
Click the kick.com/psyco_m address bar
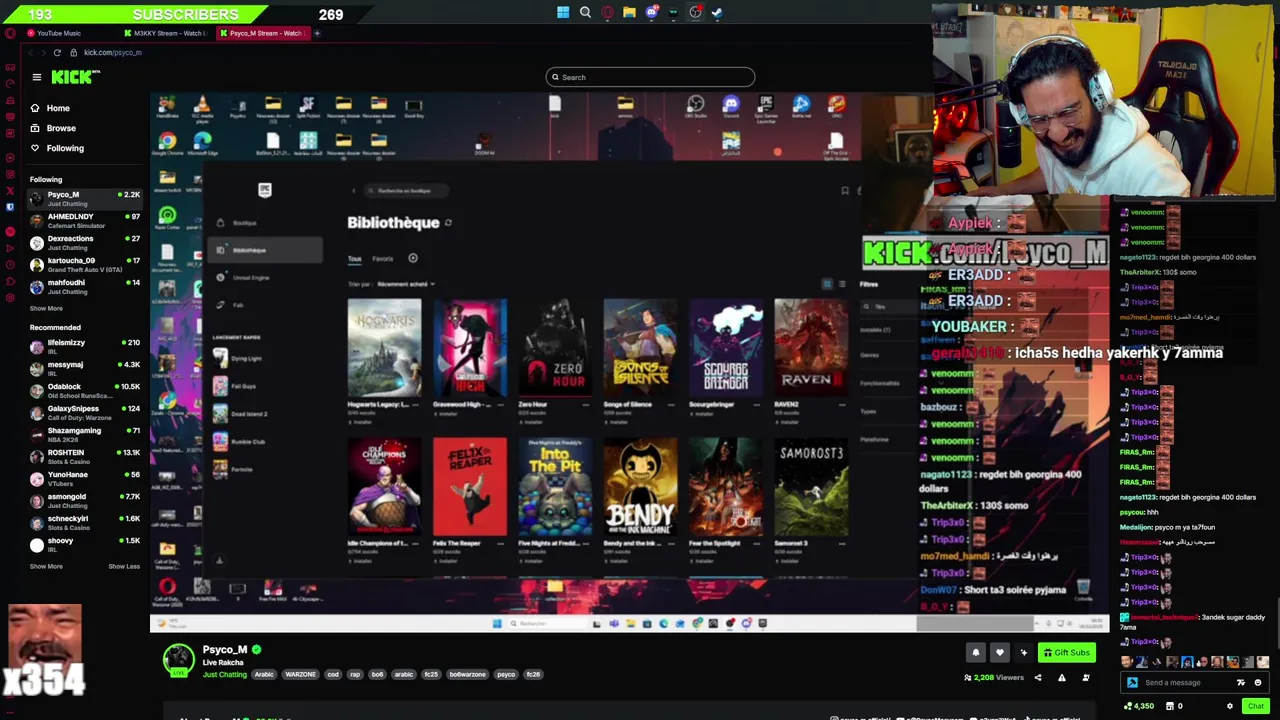(x=113, y=52)
